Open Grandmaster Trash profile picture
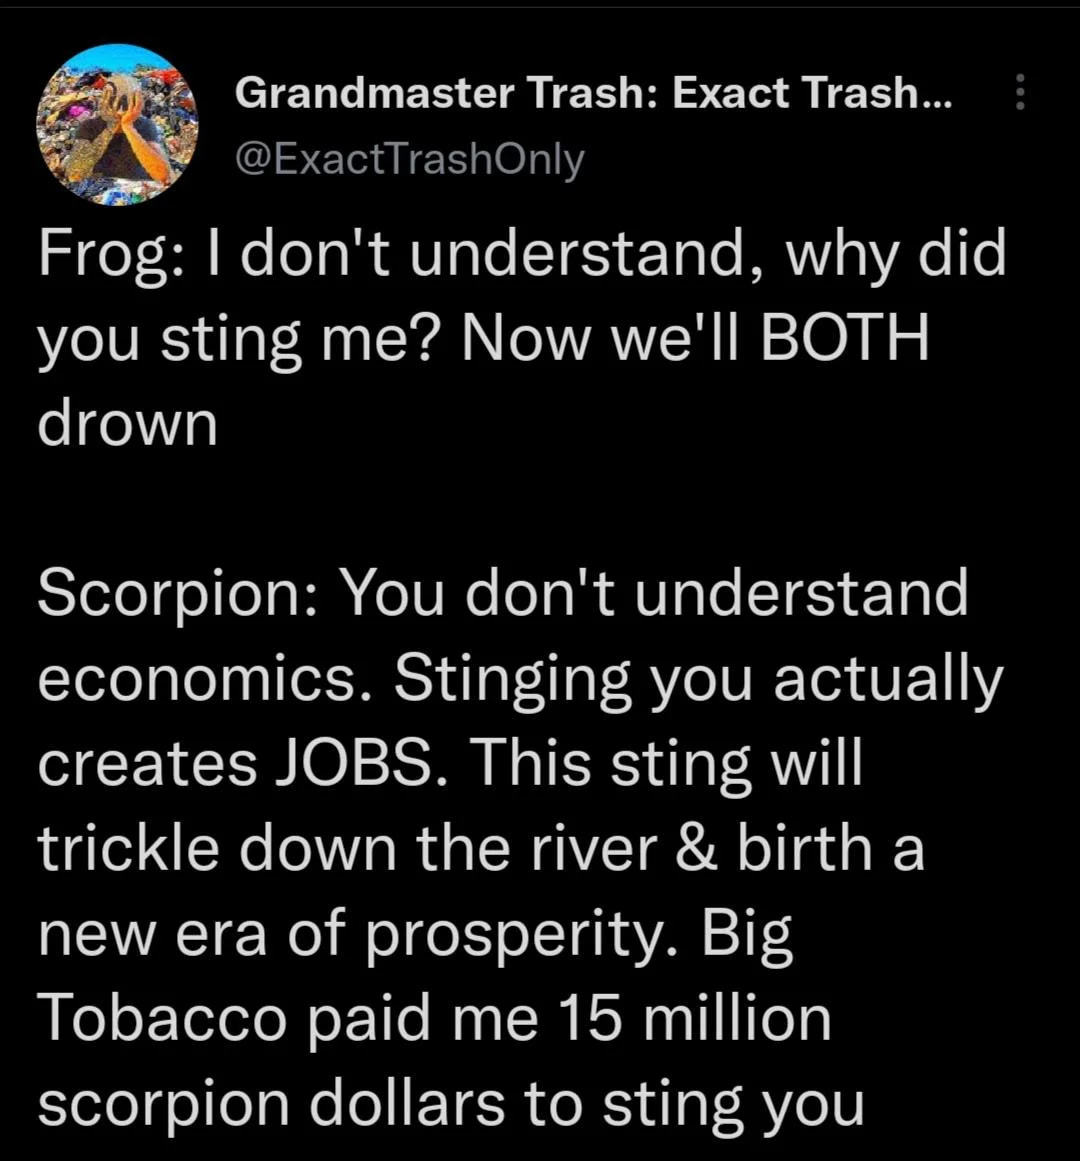This screenshot has width=1080, height=1161. (x=118, y=125)
